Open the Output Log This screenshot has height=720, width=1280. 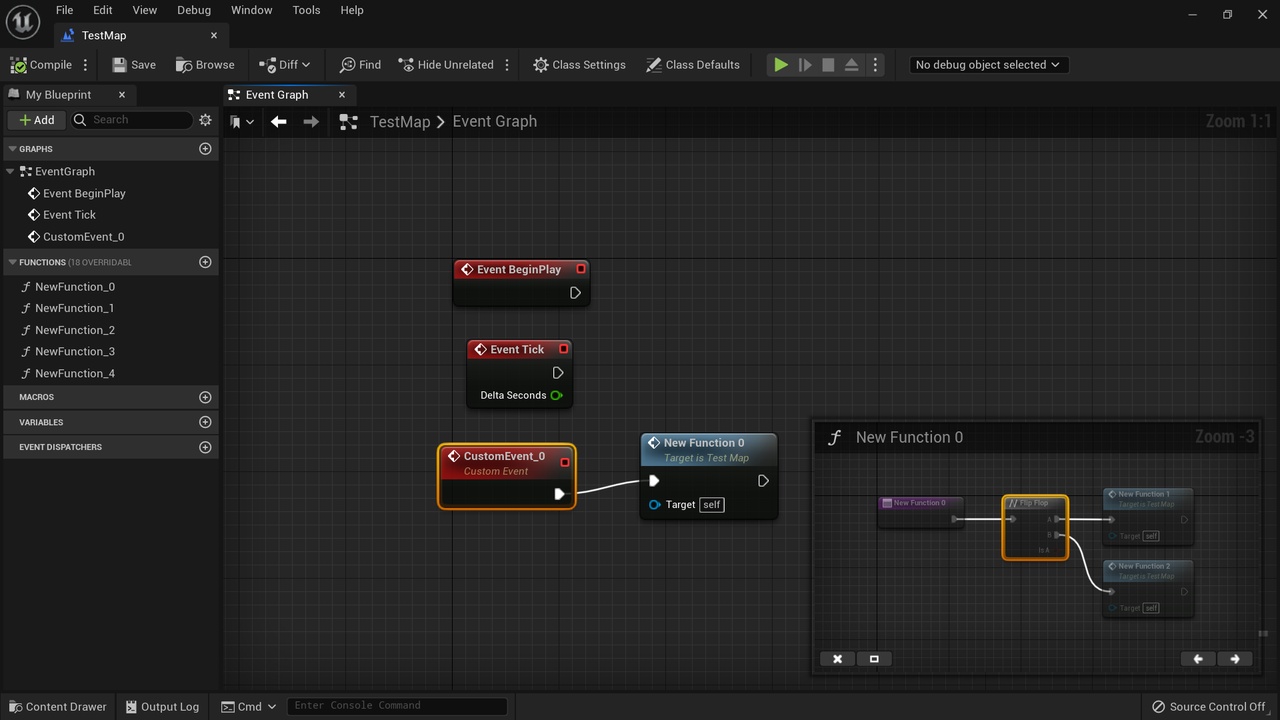tap(162, 706)
